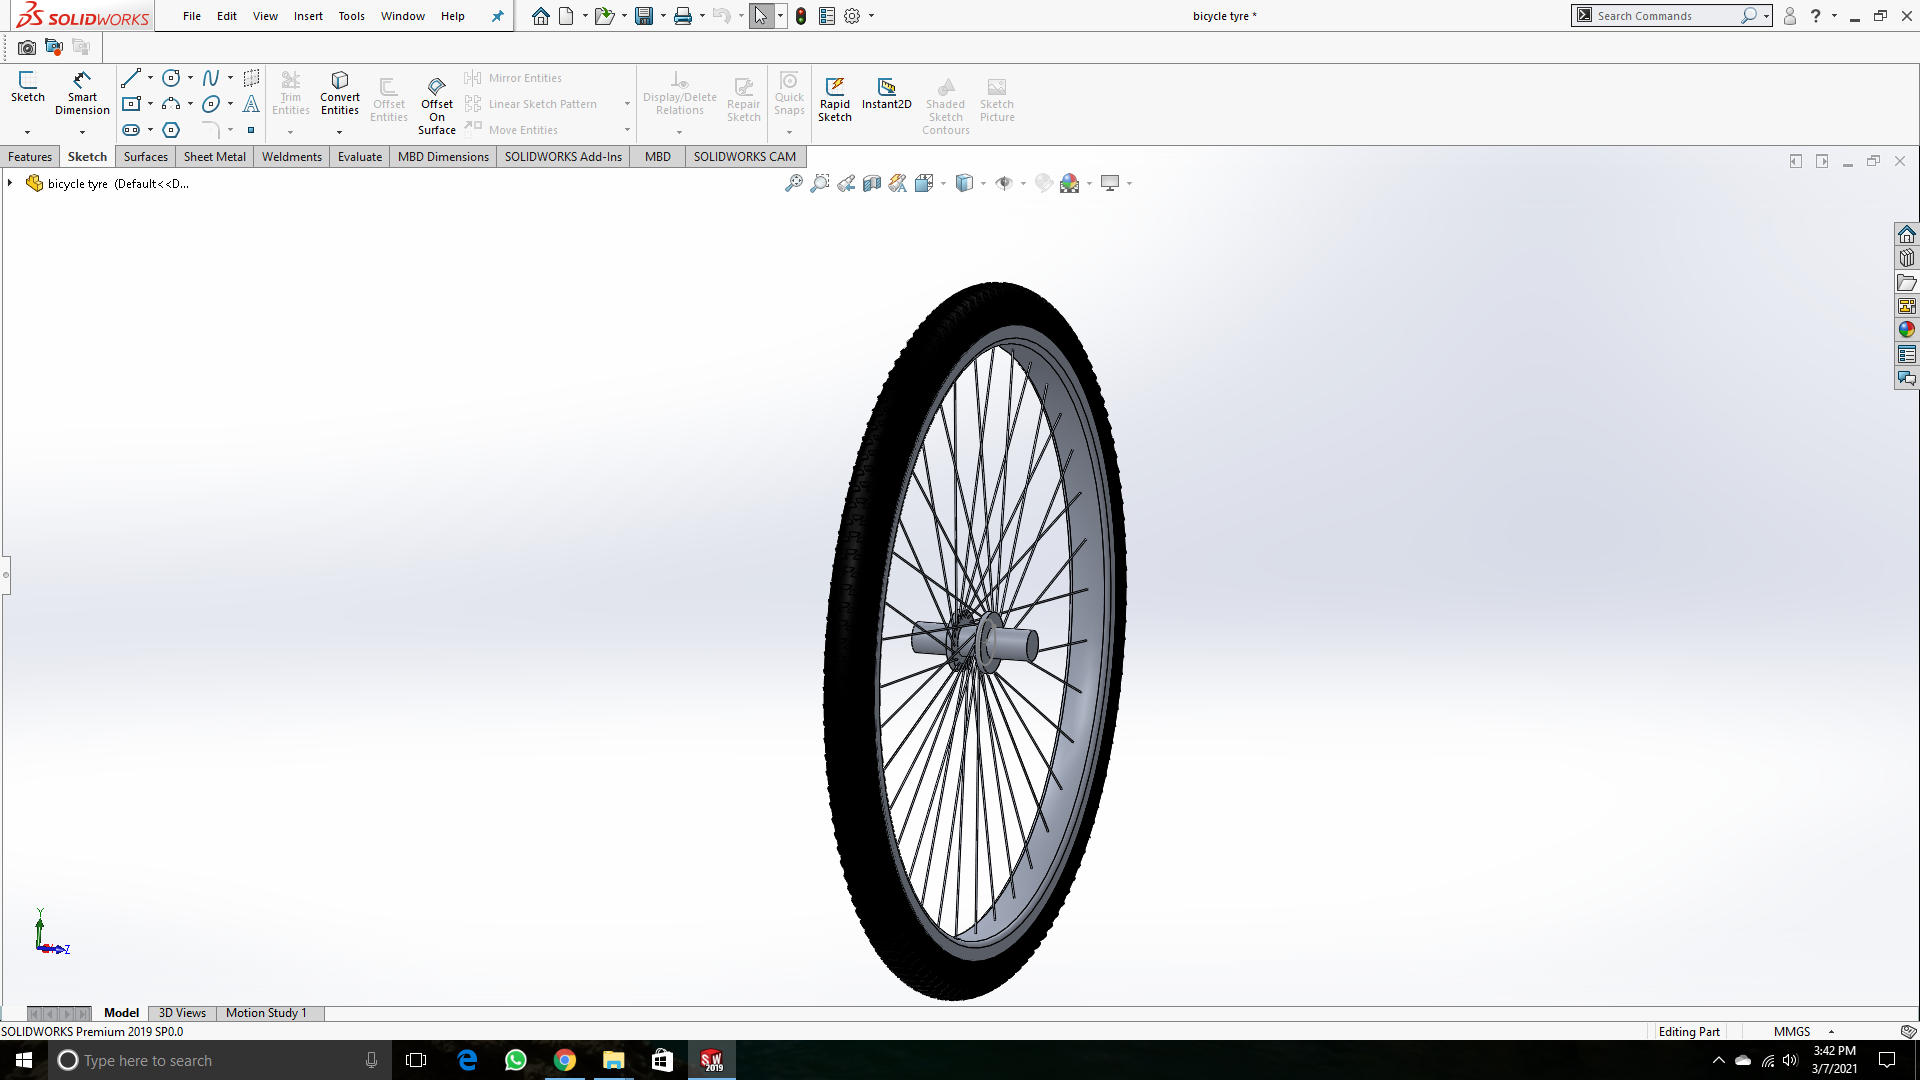Click the Search Commands input field

pos(1665,16)
